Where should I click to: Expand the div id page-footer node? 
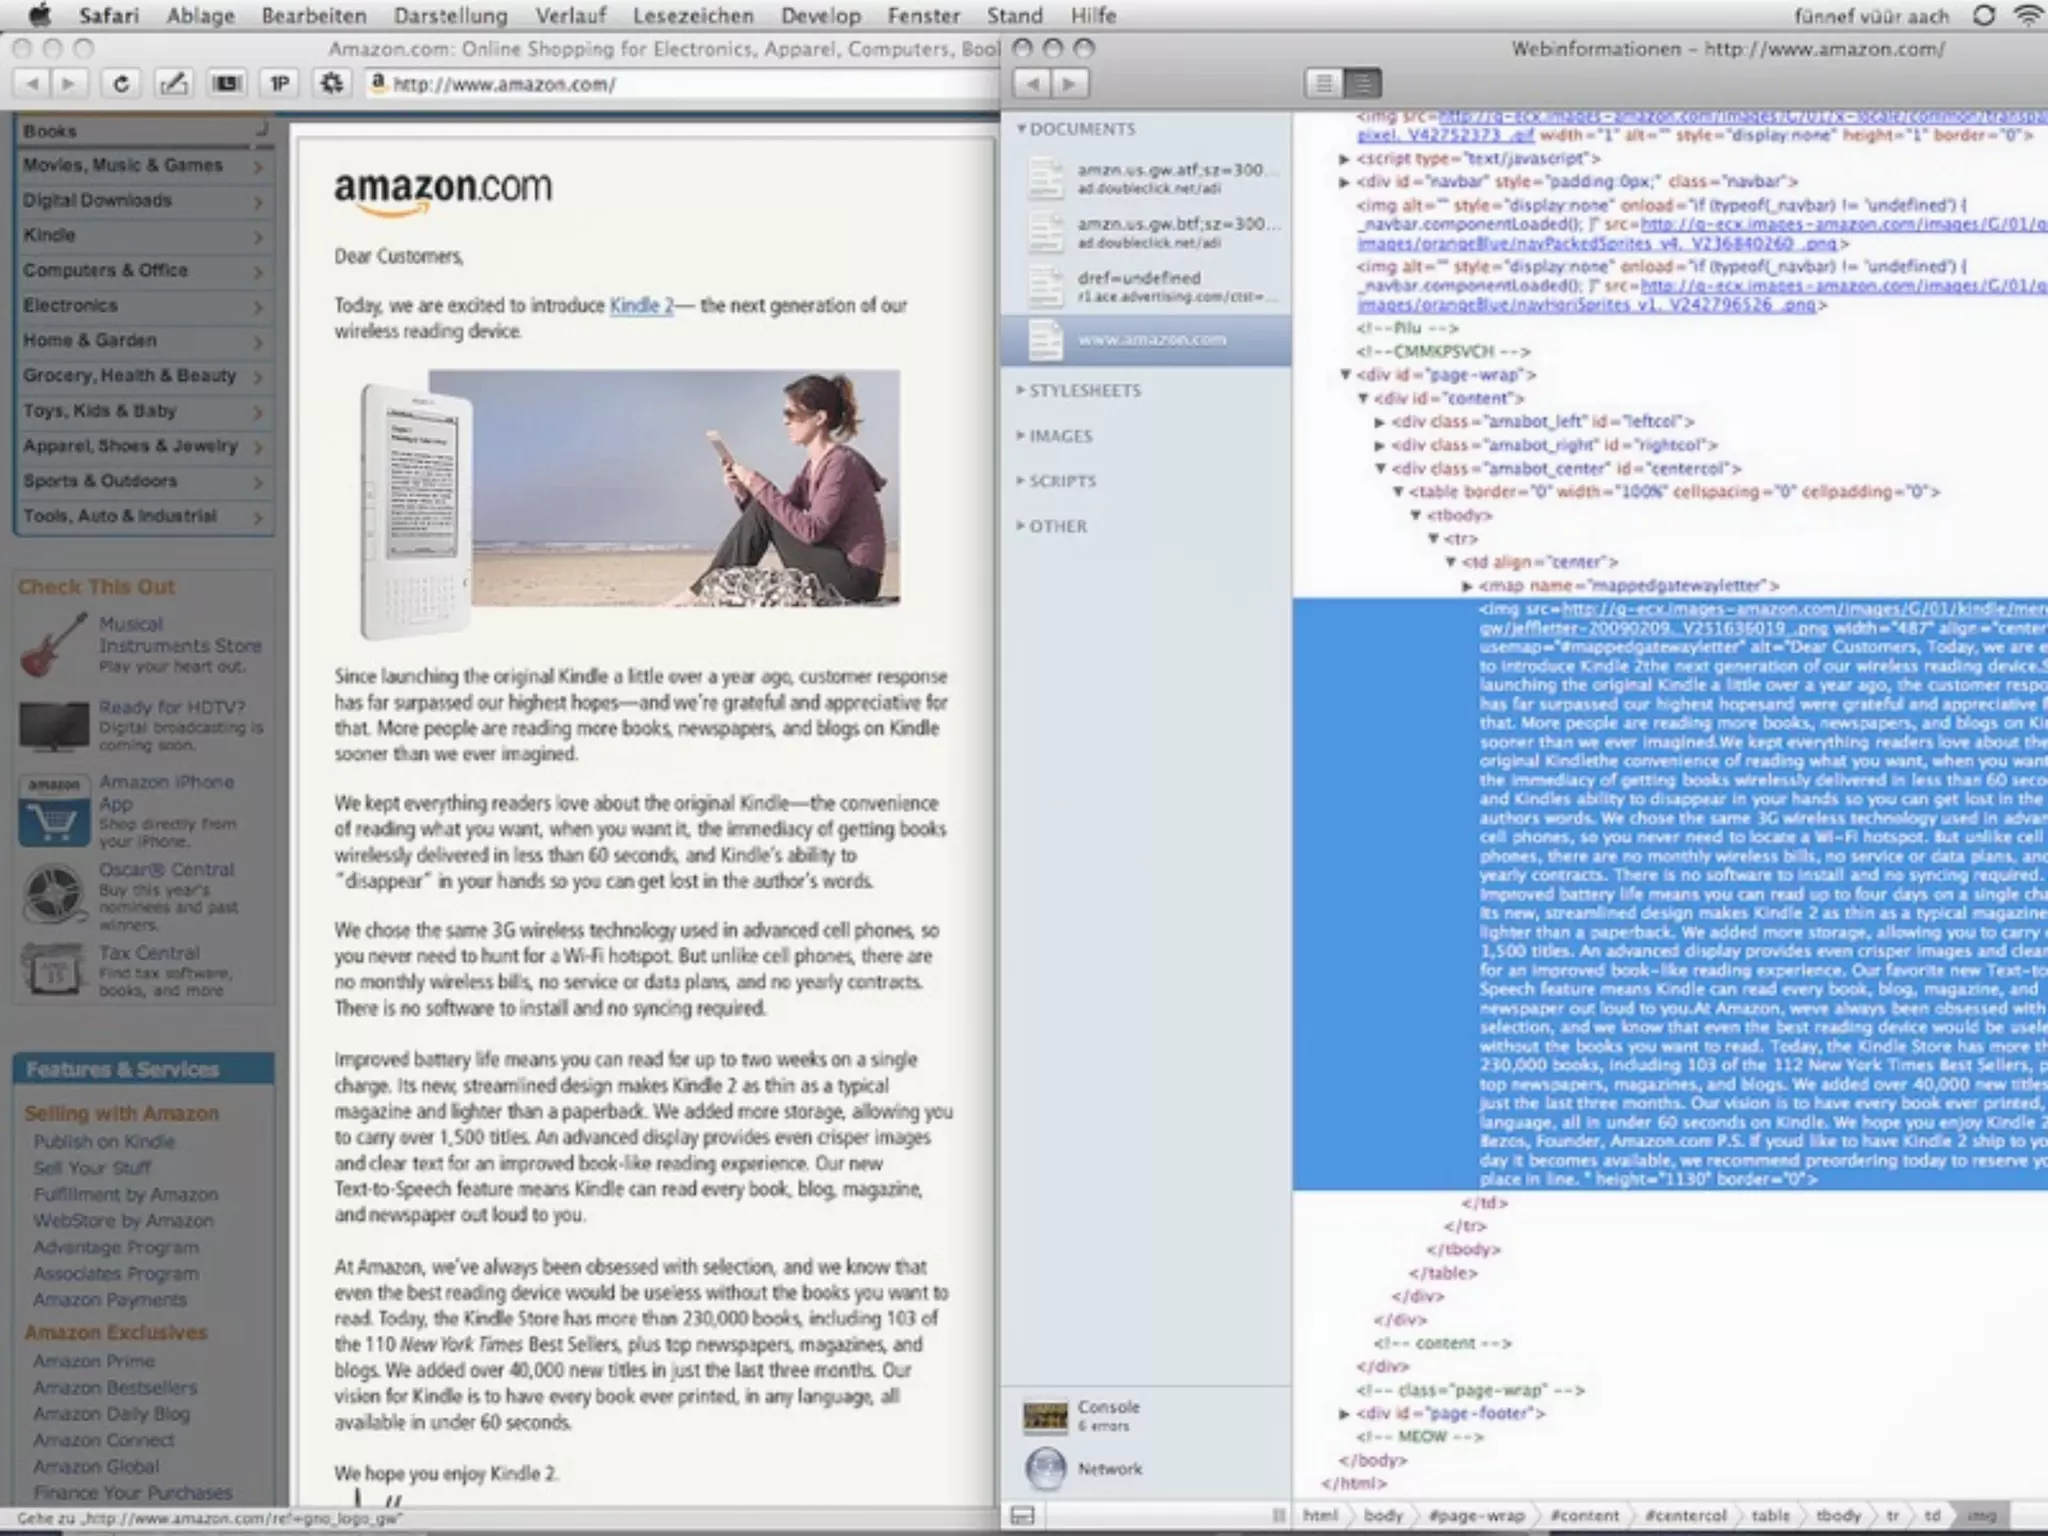[1345, 1414]
